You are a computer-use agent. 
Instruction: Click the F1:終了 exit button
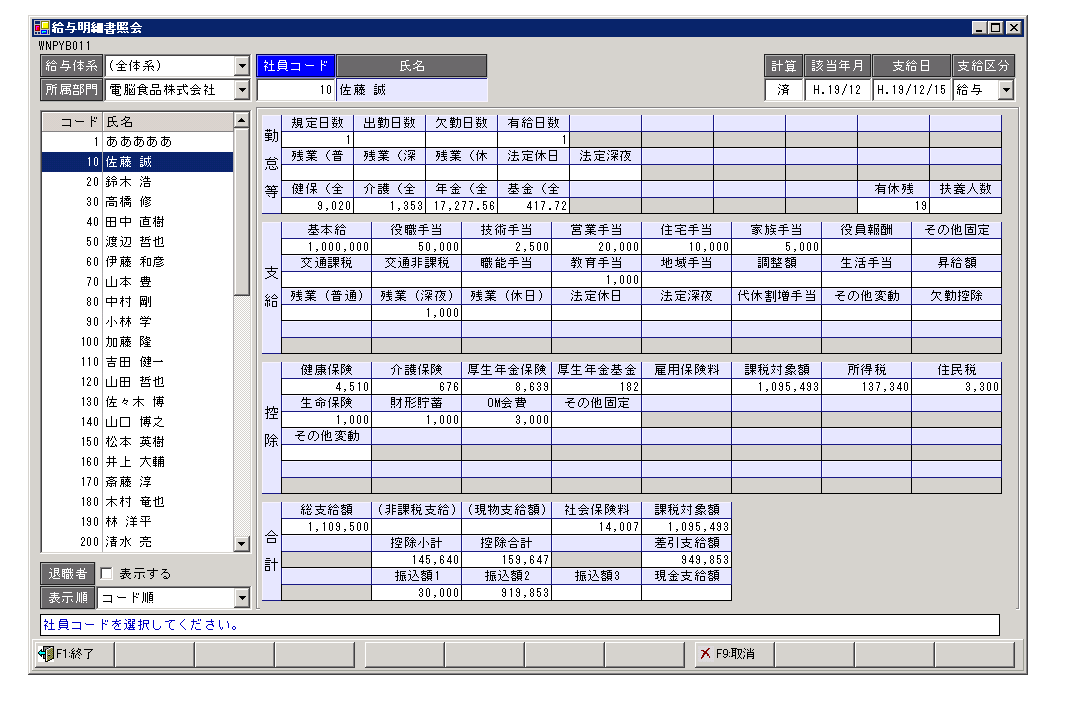point(73,654)
